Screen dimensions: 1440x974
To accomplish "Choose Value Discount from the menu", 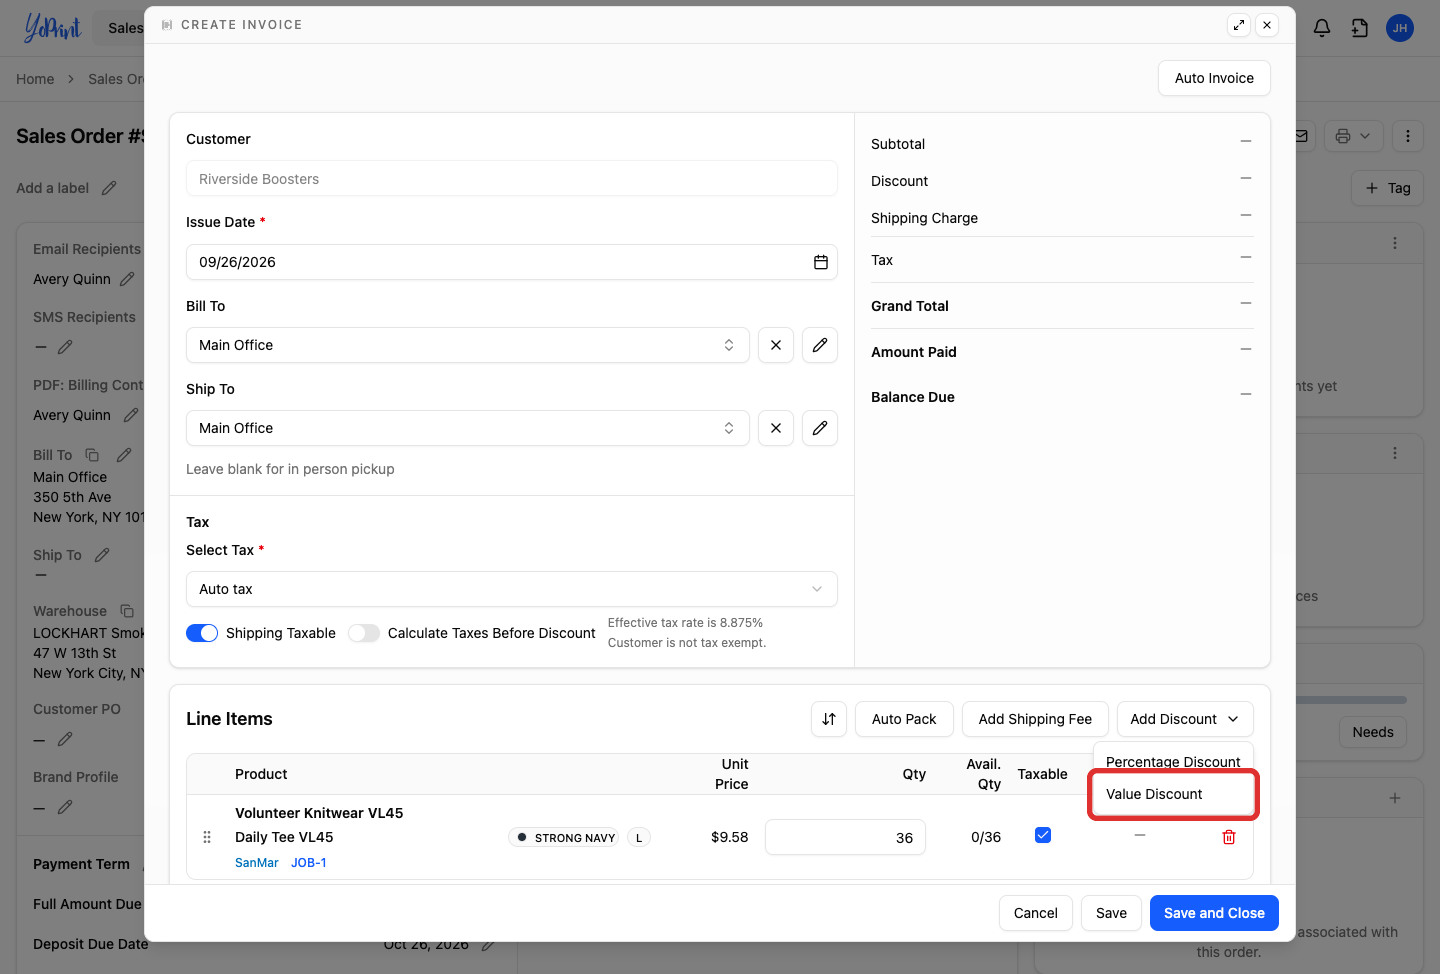I will [x=1173, y=794].
